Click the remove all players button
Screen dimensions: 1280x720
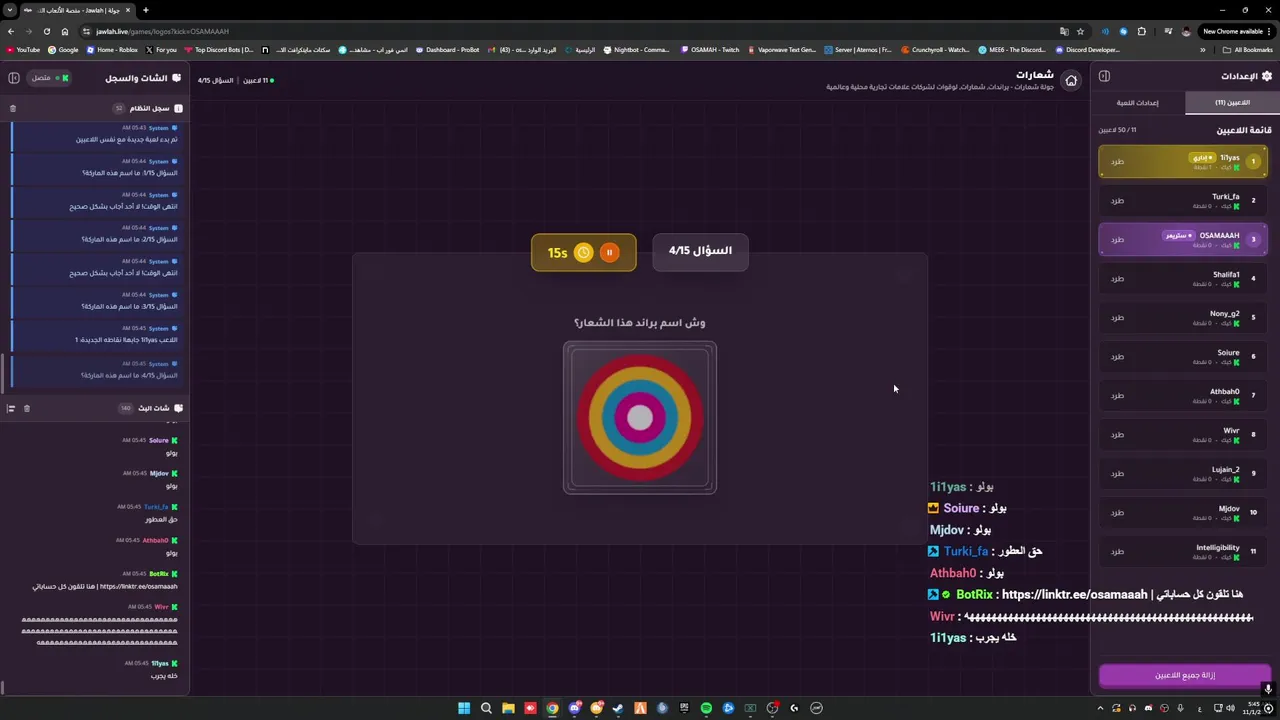1185,675
